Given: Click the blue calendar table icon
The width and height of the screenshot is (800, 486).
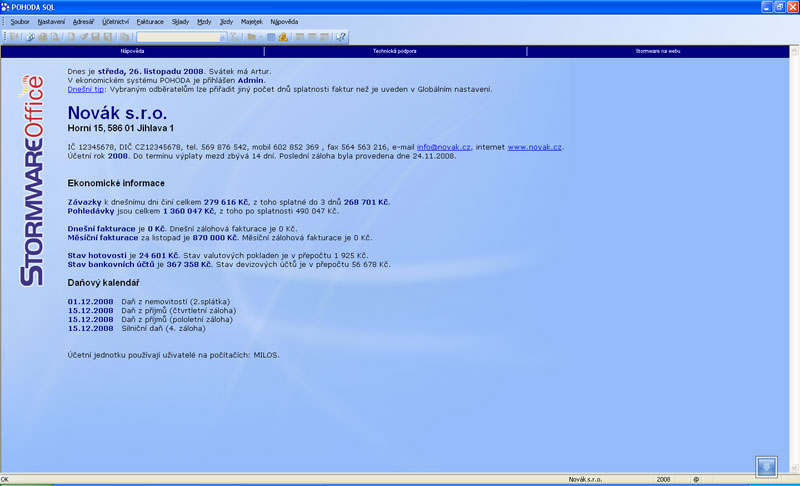Looking at the screenshot, I should [x=271, y=37].
